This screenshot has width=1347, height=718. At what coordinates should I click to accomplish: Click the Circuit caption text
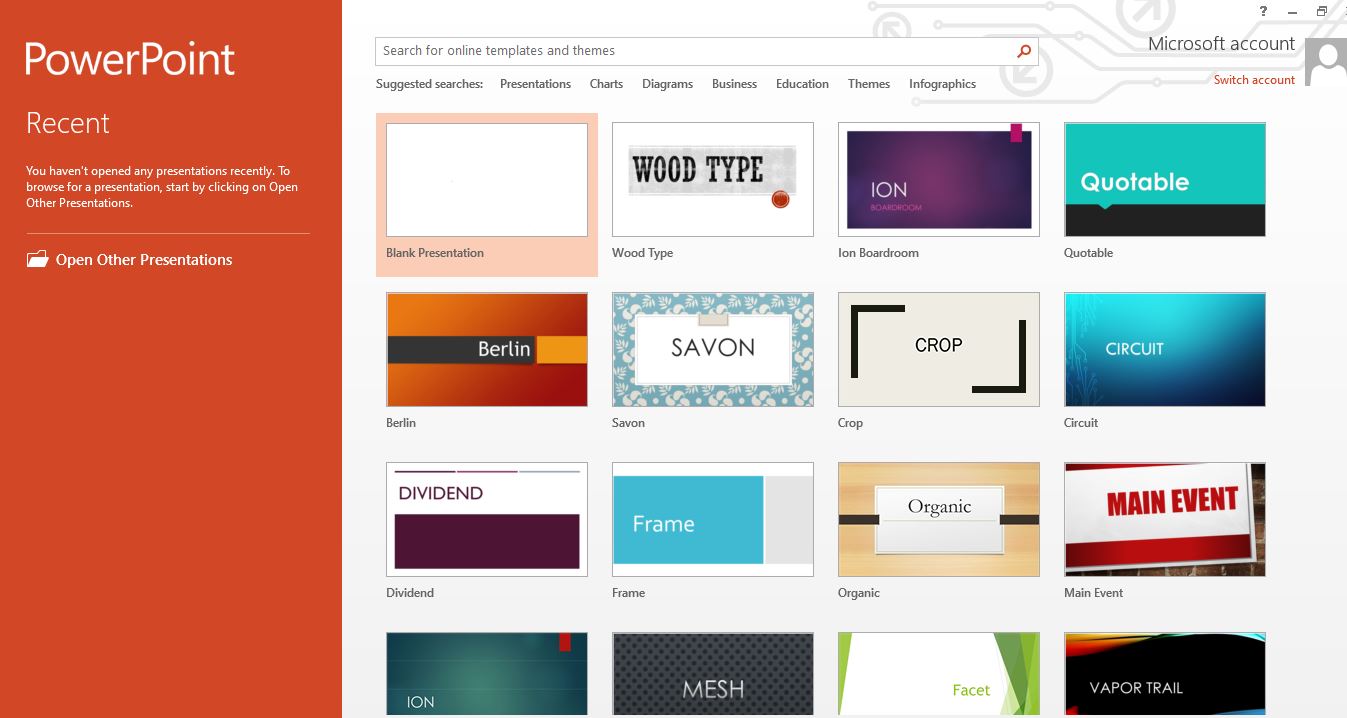(x=1081, y=423)
